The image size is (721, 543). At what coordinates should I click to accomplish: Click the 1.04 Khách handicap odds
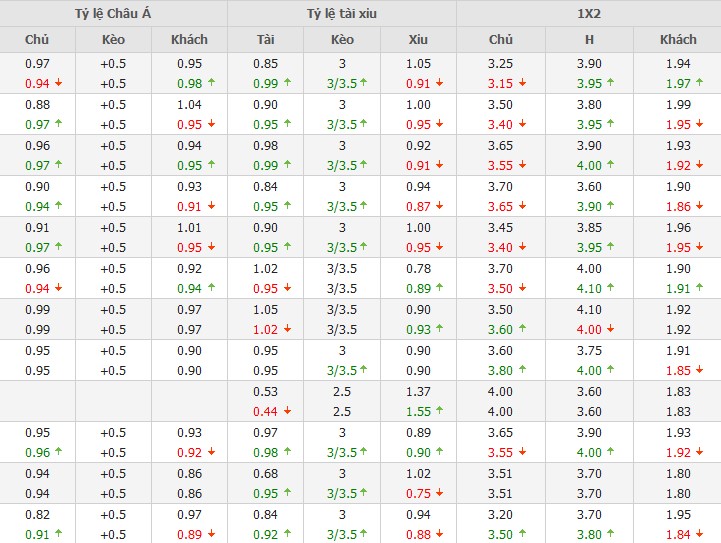tap(189, 104)
